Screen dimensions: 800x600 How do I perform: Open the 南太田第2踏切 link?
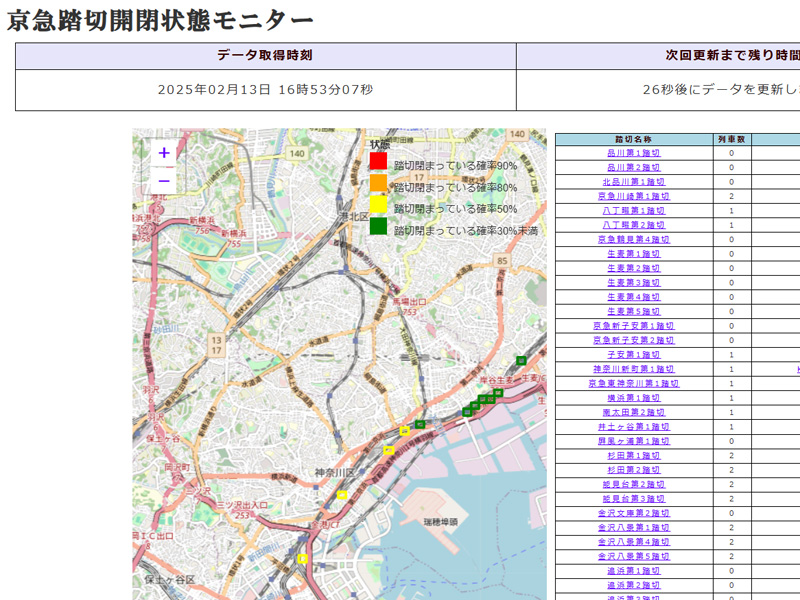[x=634, y=412]
